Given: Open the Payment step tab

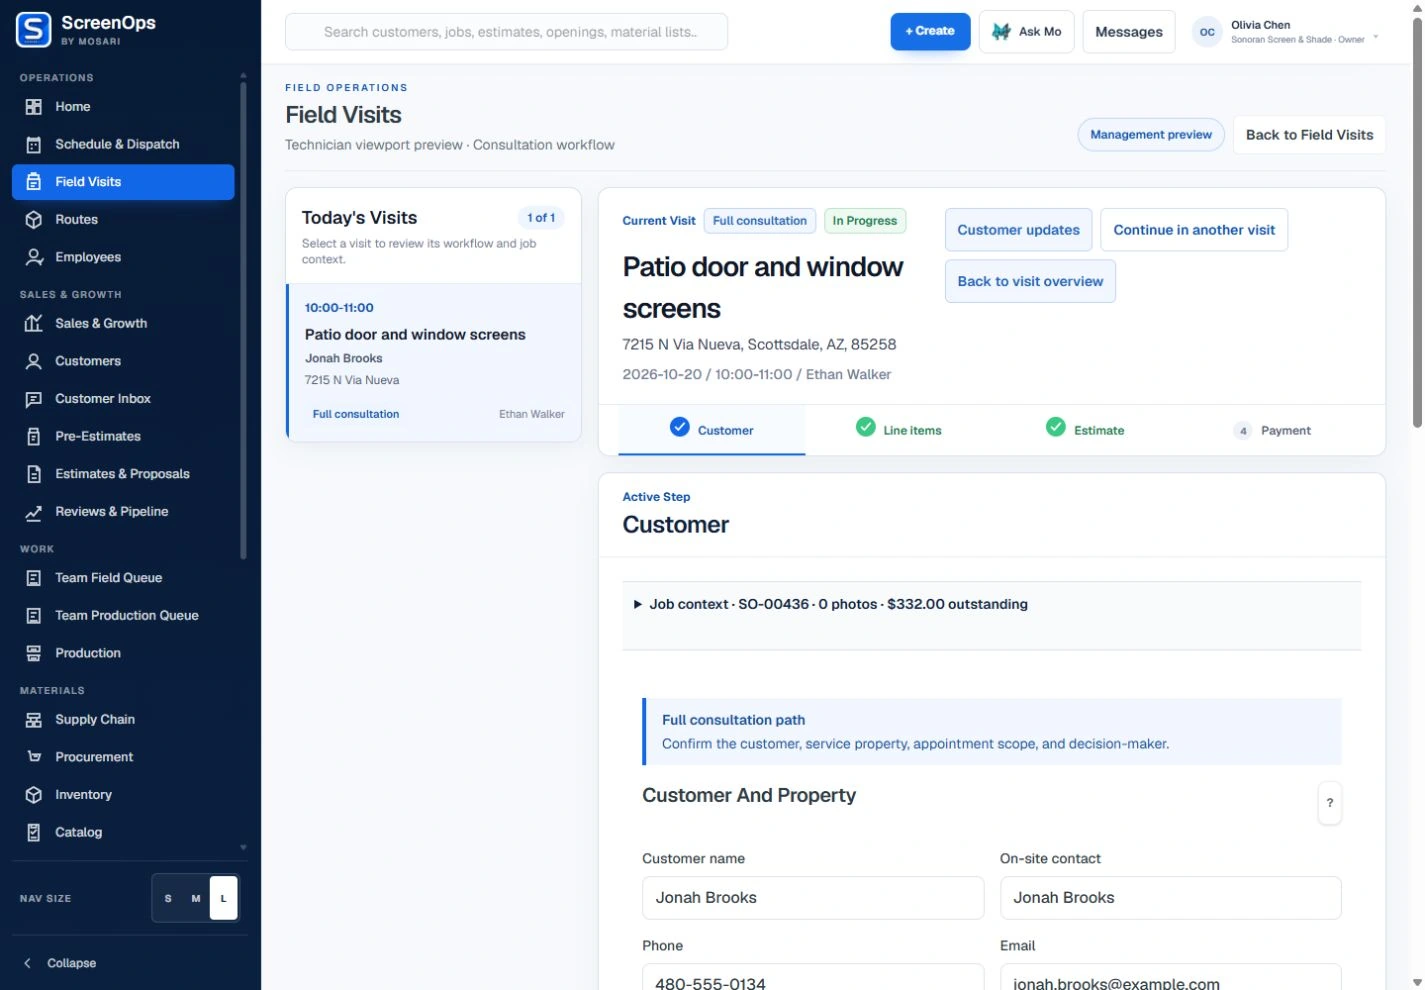Looking at the screenshot, I should click(x=1272, y=430).
